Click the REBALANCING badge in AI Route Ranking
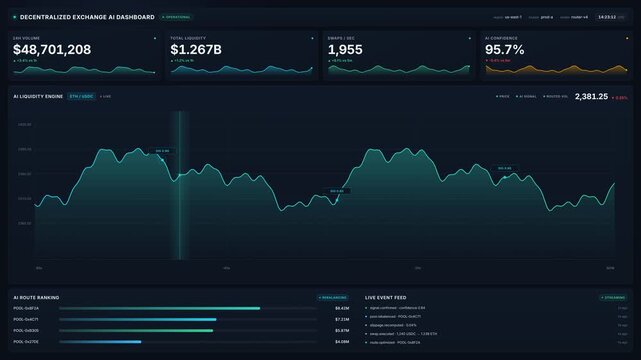Screen dimensions: 641x360 pos(333,297)
